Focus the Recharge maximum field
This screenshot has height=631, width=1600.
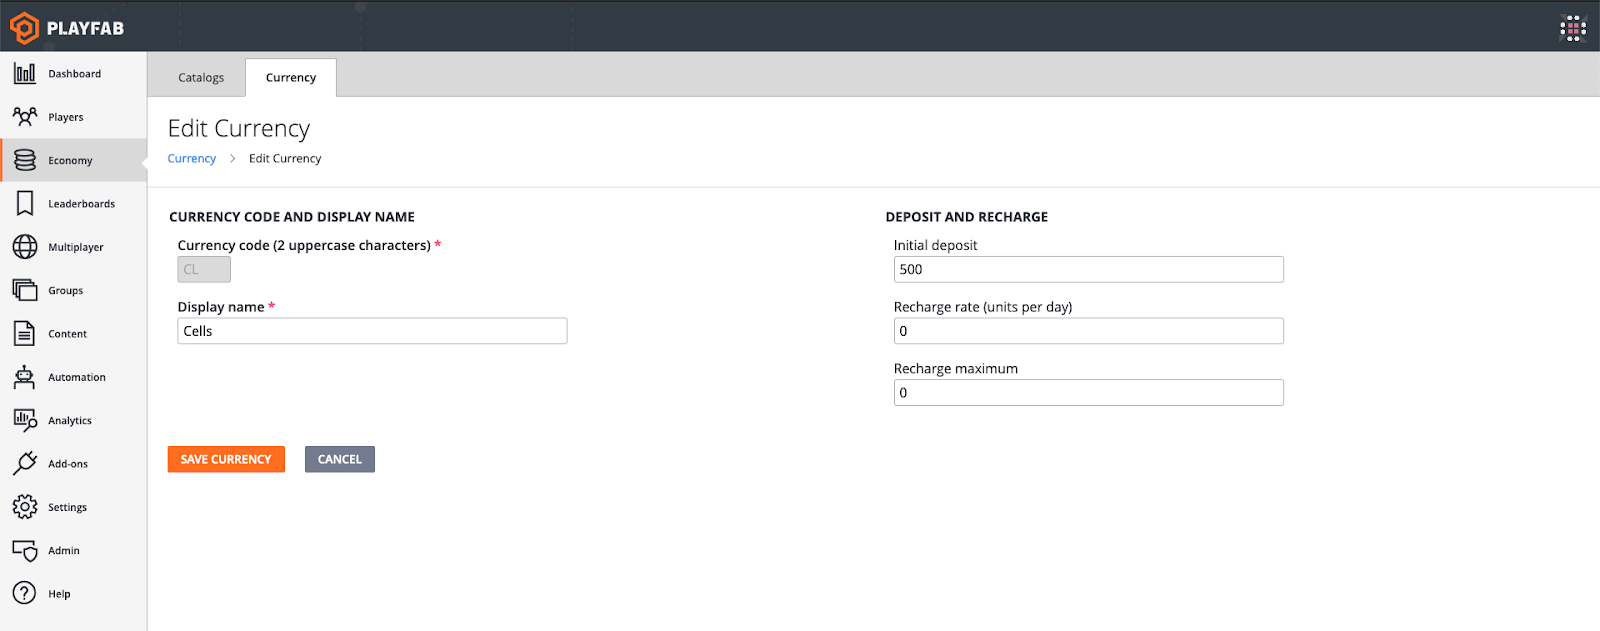[x=1088, y=392]
